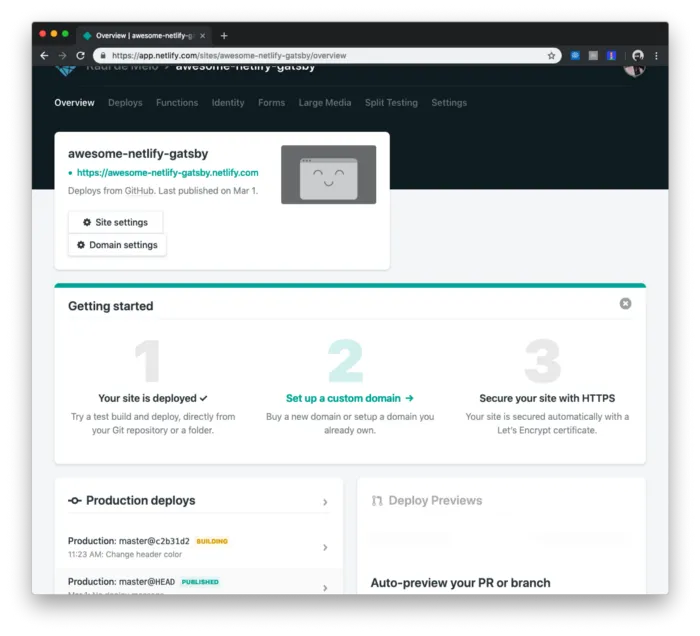Image resolution: width=700 pixels, height=636 pixels.
Task: Click the Deploy Previews pull-request icon
Action: (377, 501)
